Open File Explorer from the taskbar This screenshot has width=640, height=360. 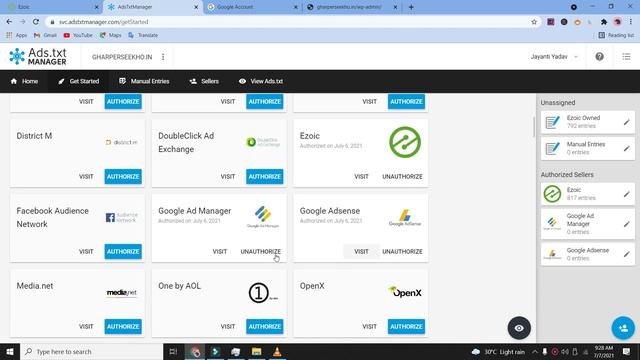pos(256,351)
